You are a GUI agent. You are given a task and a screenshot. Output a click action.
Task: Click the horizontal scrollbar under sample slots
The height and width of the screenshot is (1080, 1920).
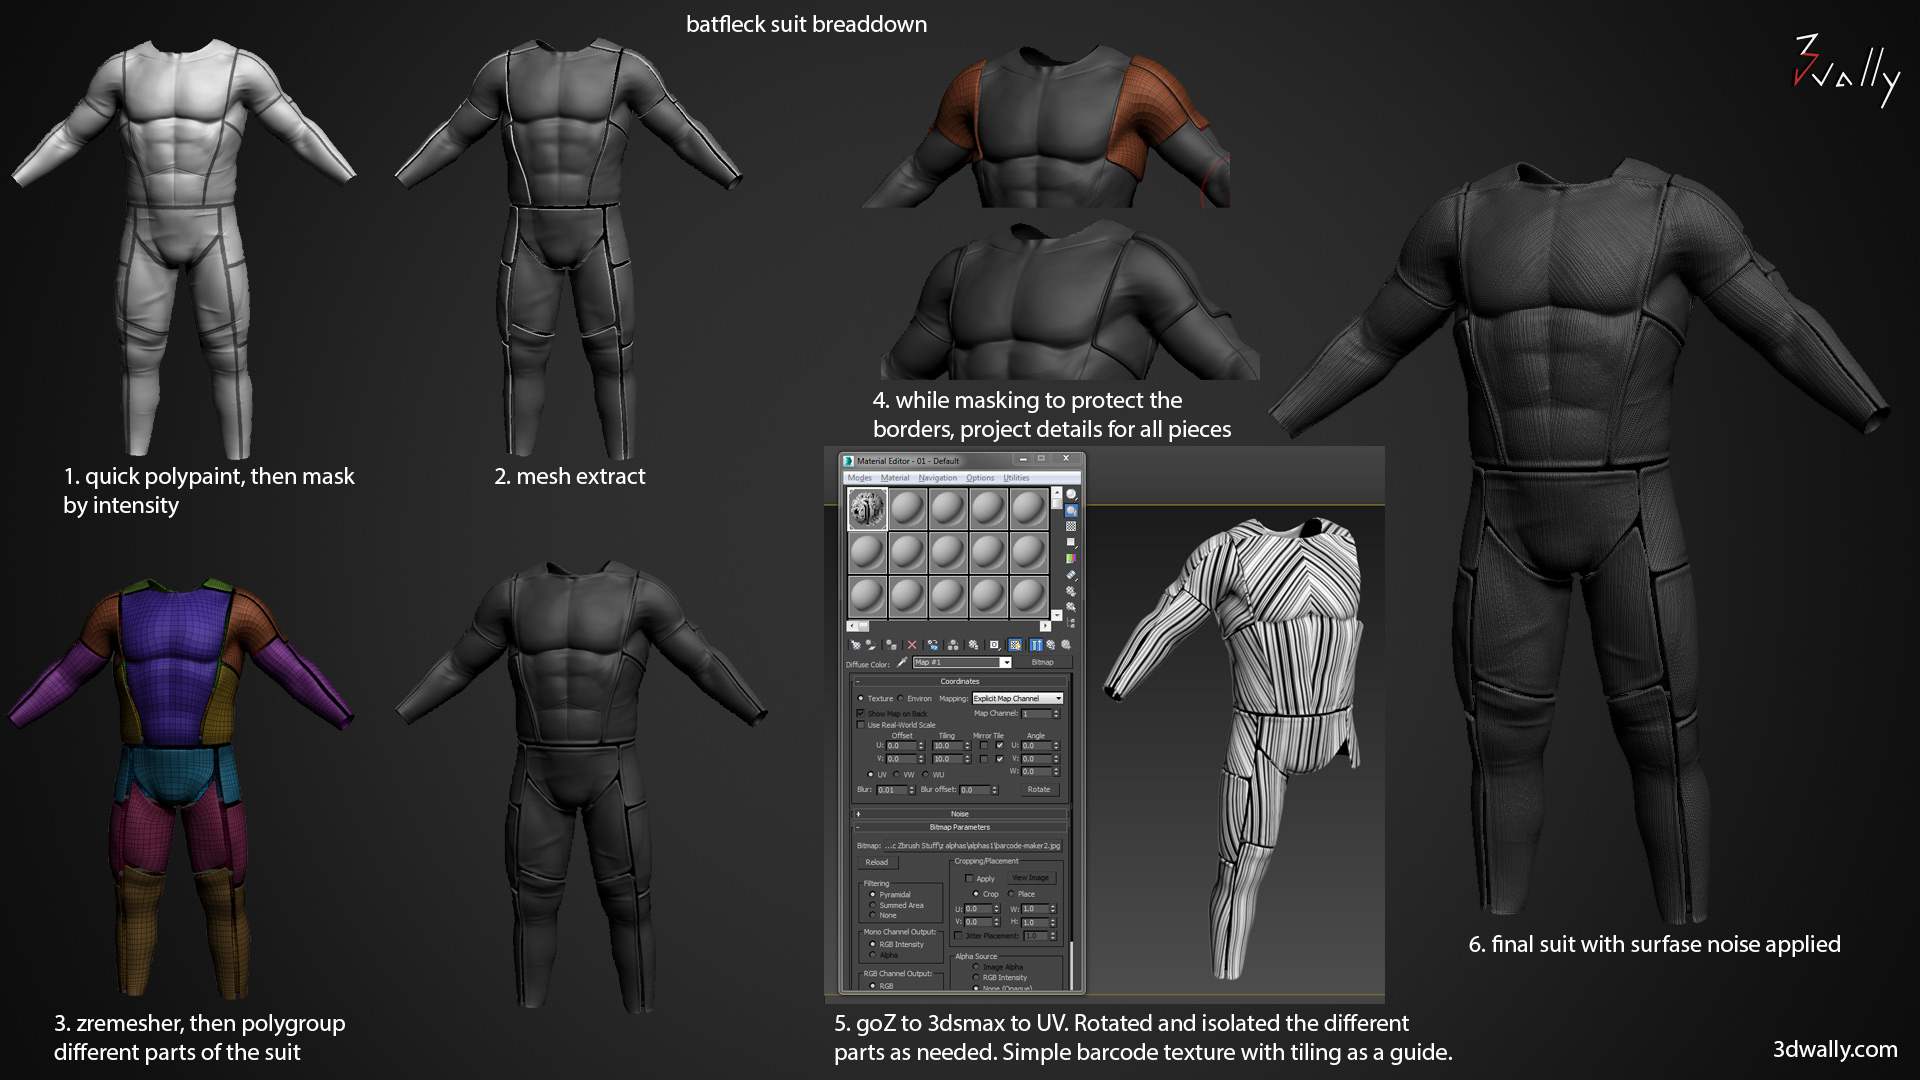coord(948,626)
